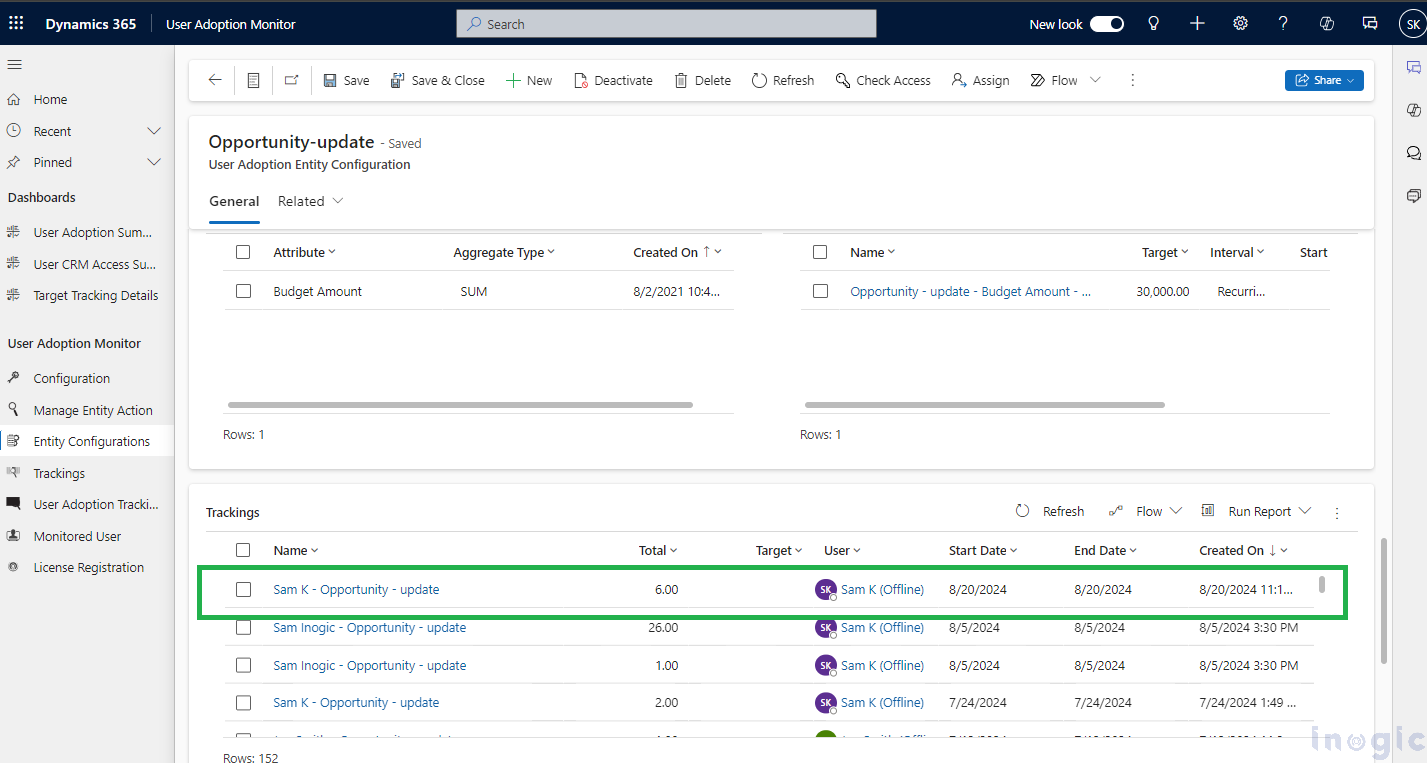
Task: Open Opportunity - update - Budget Amount link
Action: [970, 291]
